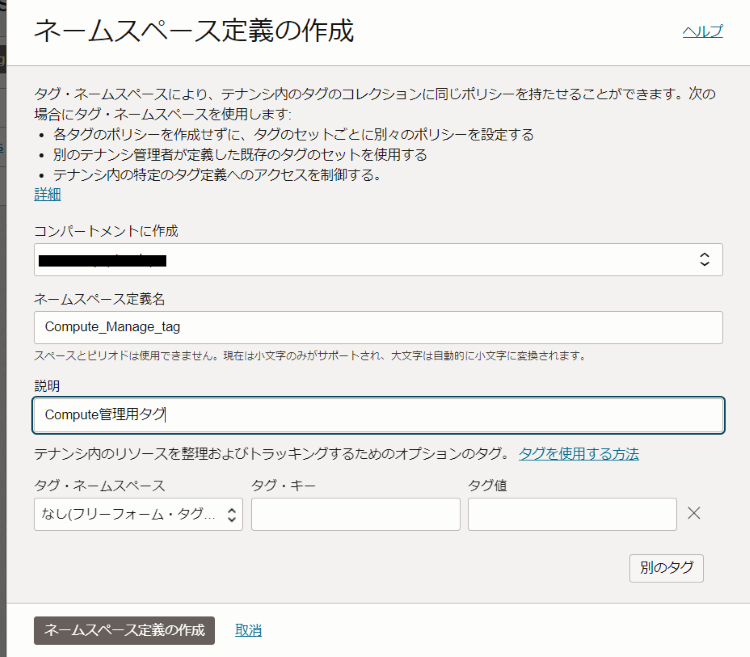Focus the field containing Compute管理用タグ

(x=378, y=414)
